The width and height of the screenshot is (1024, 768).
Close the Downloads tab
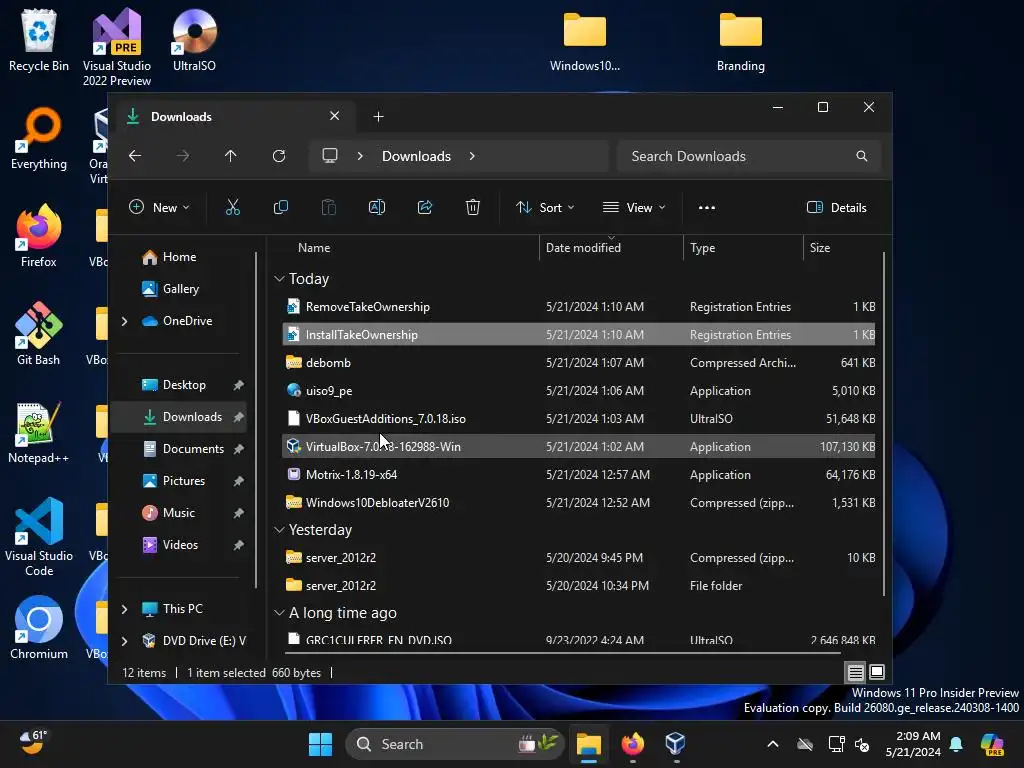(x=334, y=116)
